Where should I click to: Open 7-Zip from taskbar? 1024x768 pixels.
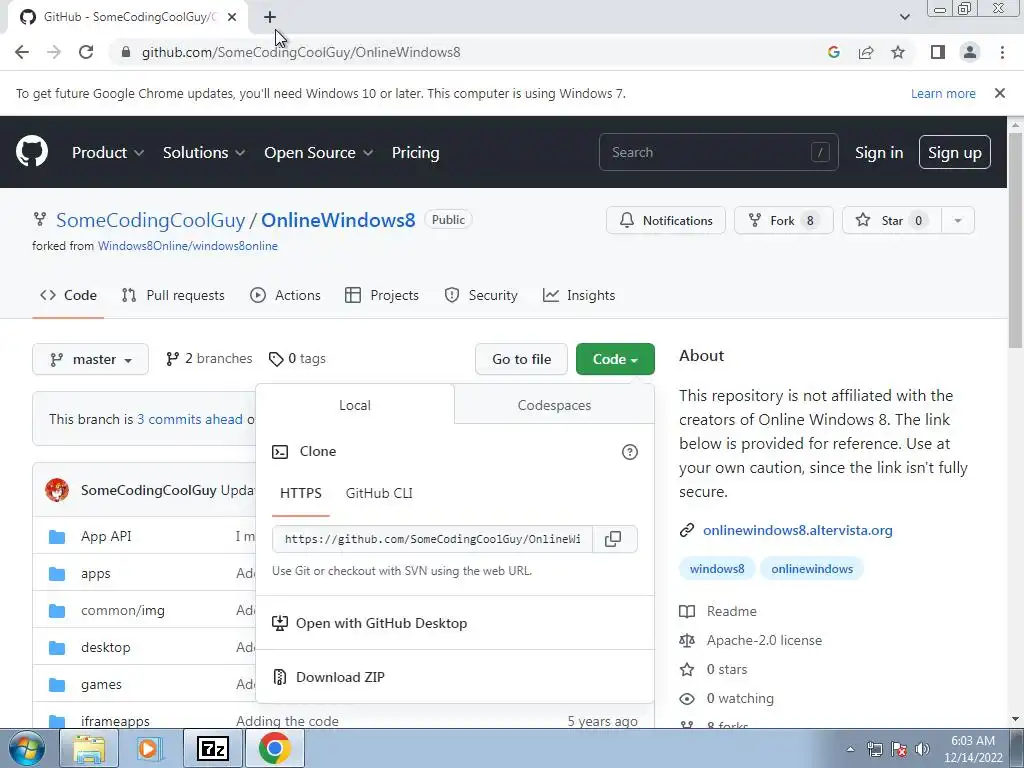pos(213,748)
